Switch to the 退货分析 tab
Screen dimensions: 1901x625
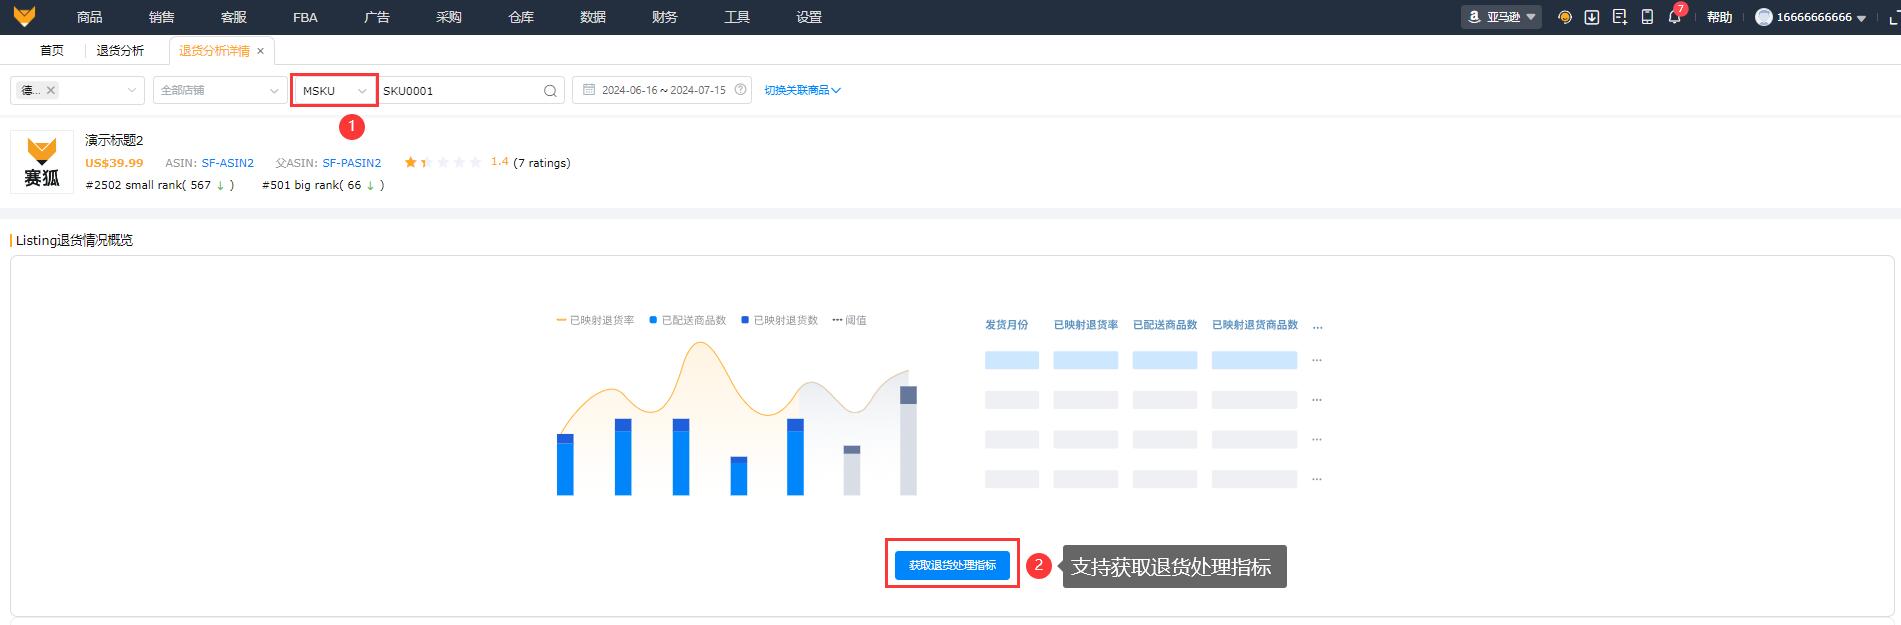coord(120,51)
